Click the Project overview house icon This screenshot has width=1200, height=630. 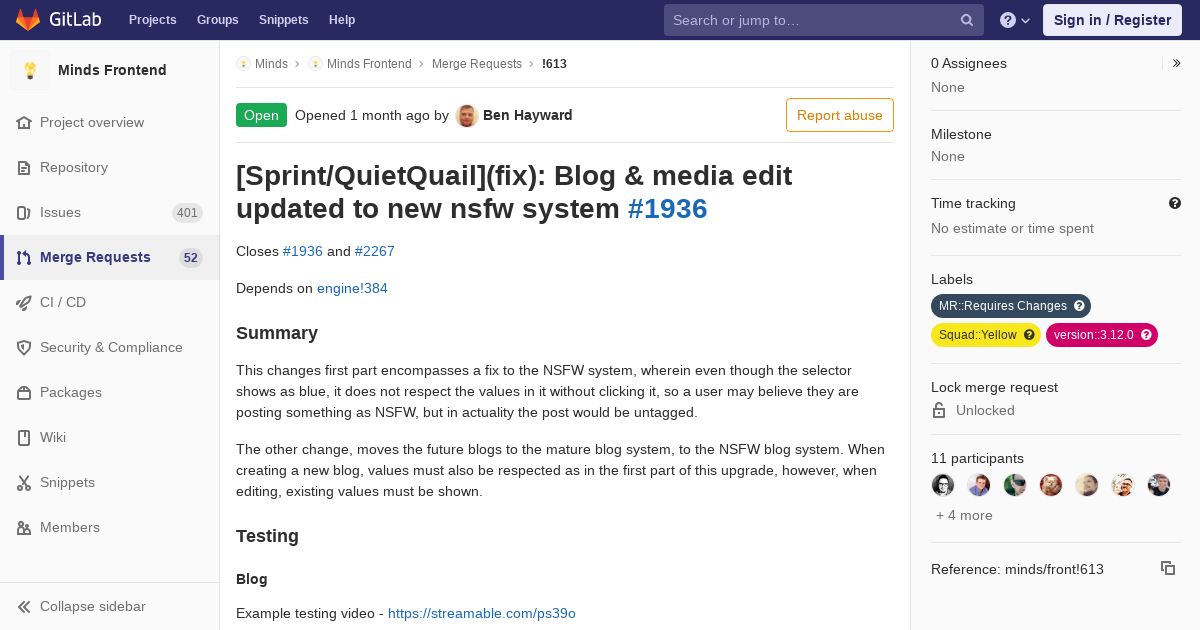(x=24, y=122)
